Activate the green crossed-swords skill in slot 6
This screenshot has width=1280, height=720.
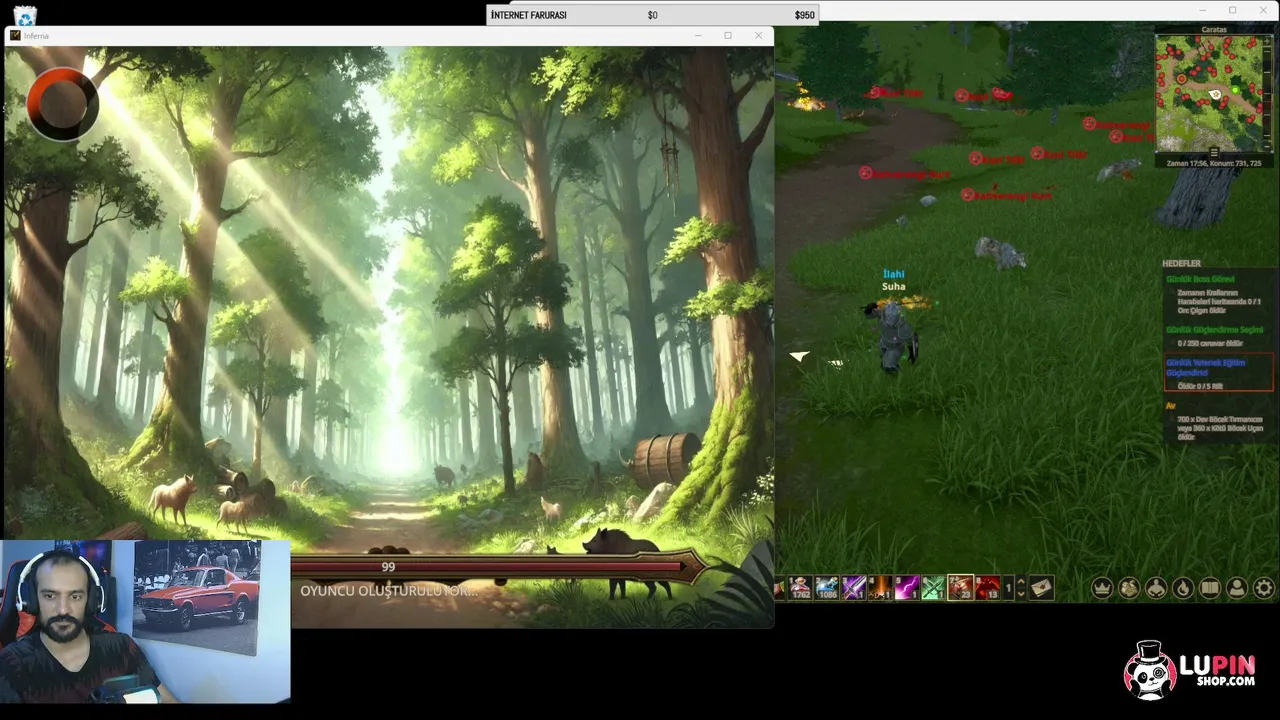pyautogui.click(x=933, y=588)
